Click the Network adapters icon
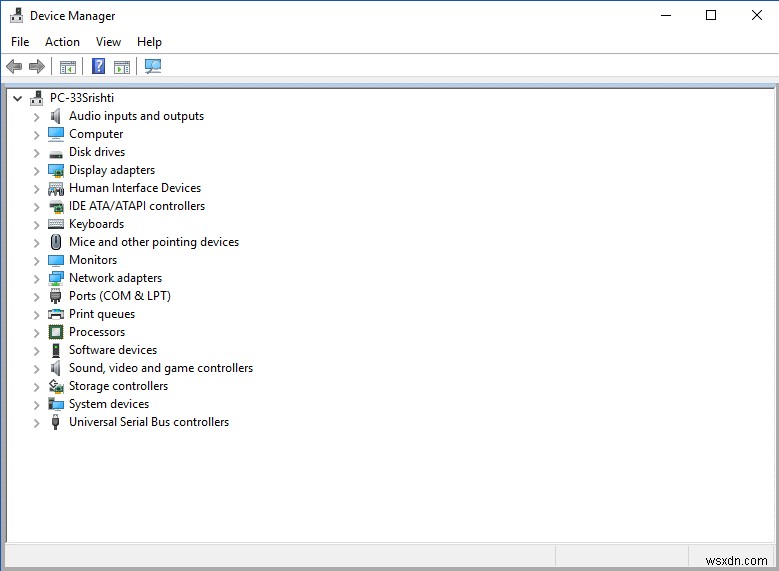This screenshot has width=779, height=571. [56, 278]
